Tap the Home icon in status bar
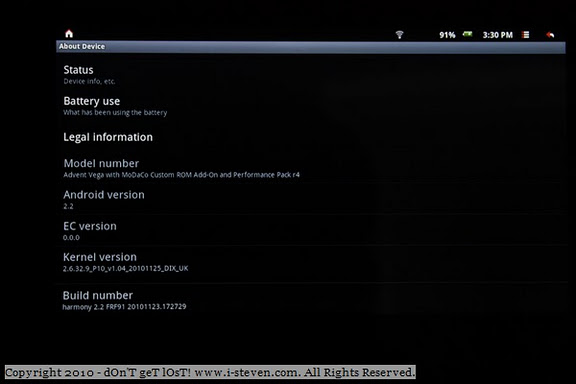 pos(69,34)
